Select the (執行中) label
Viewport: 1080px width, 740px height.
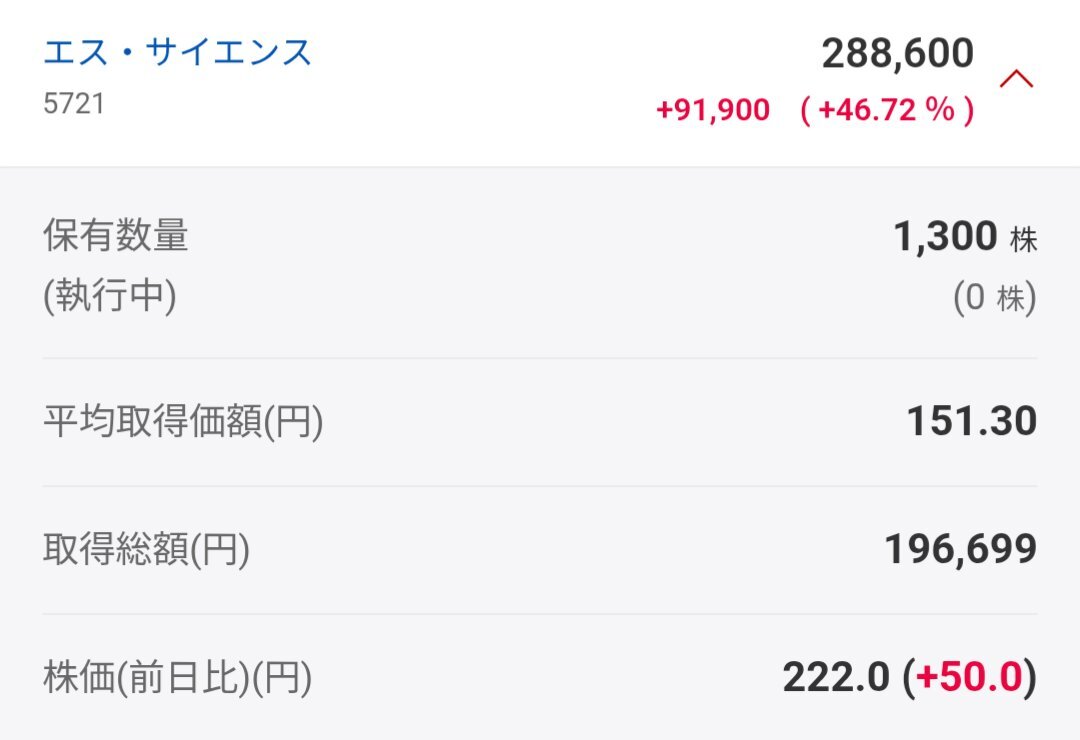coord(110,296)
